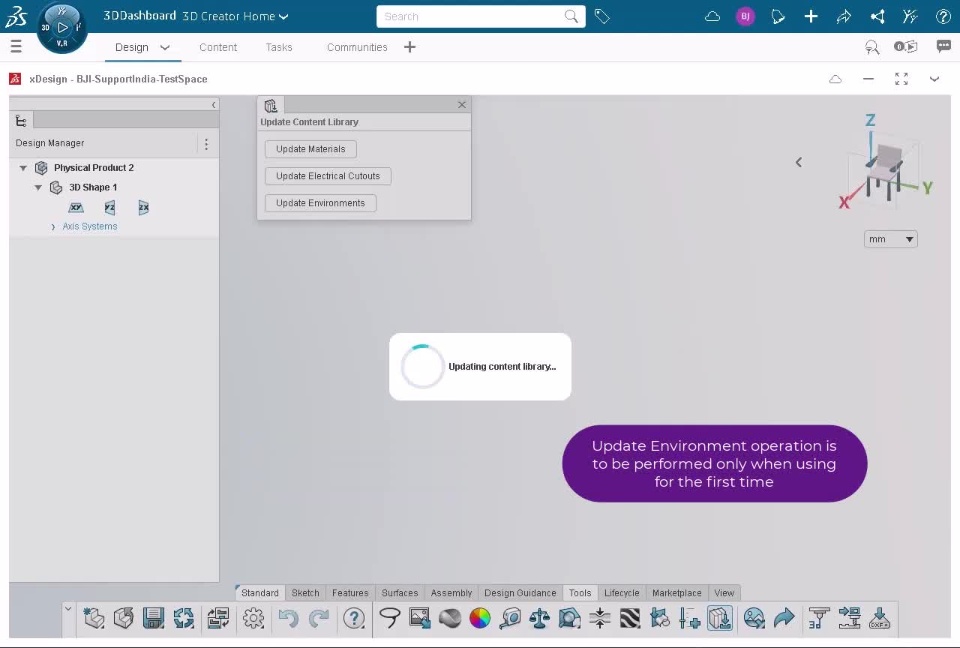Open the mm units dropdown

(890, 239)
